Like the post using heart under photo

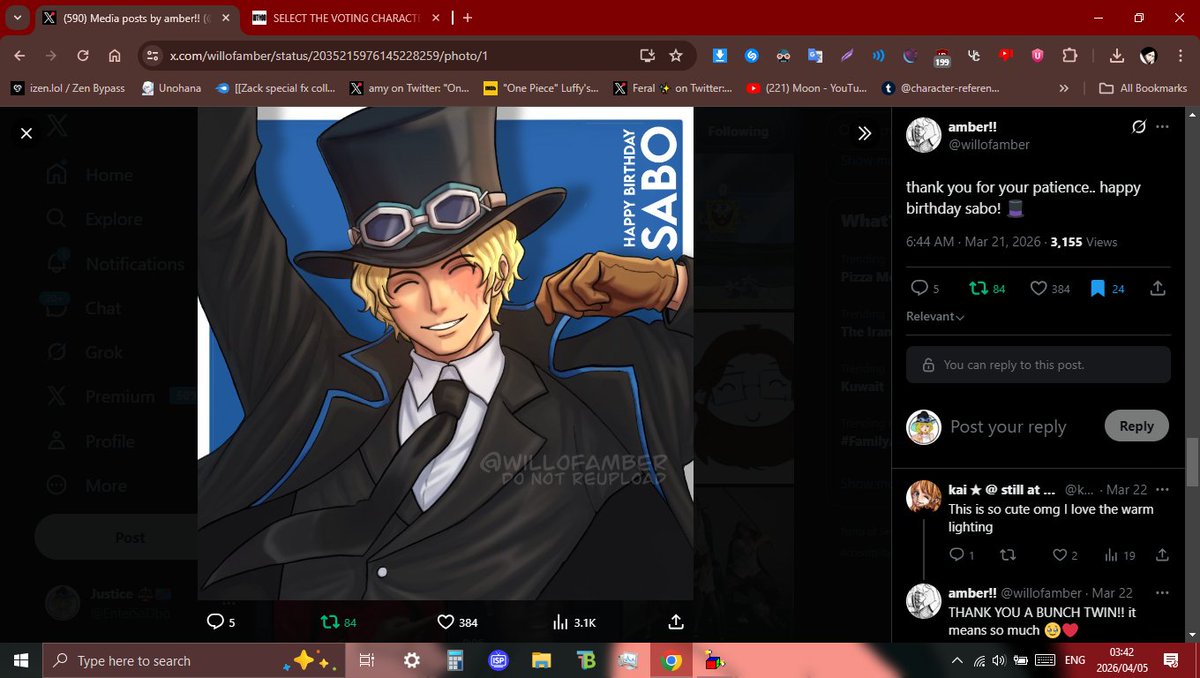(446, 622)
